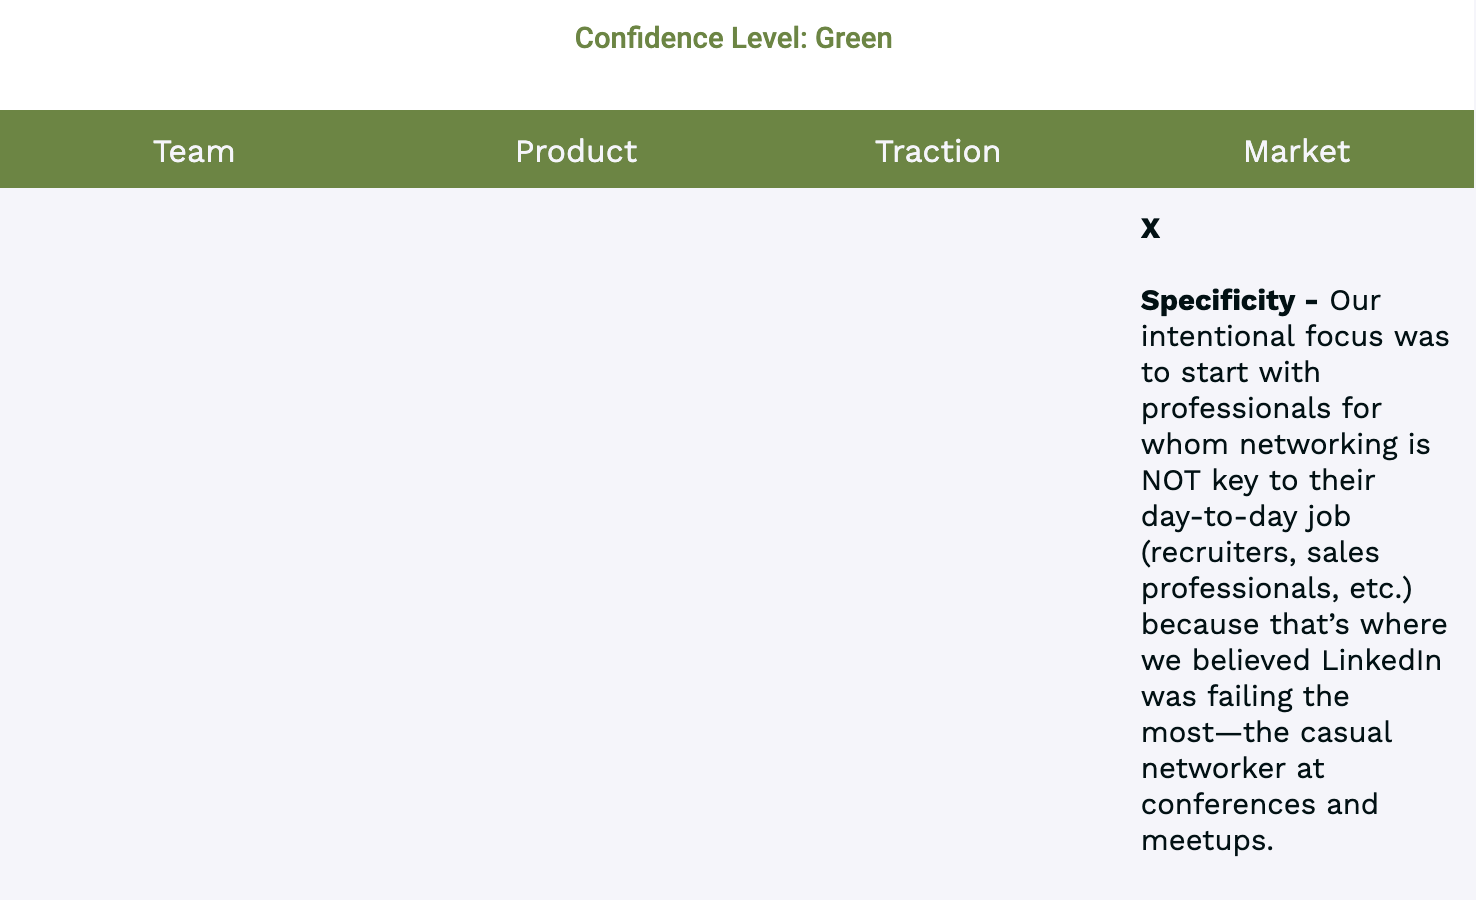The width and height of the screenshot is (1476, 900).
Task: Click the phrase "whom networking is"
Action: 1285,444
